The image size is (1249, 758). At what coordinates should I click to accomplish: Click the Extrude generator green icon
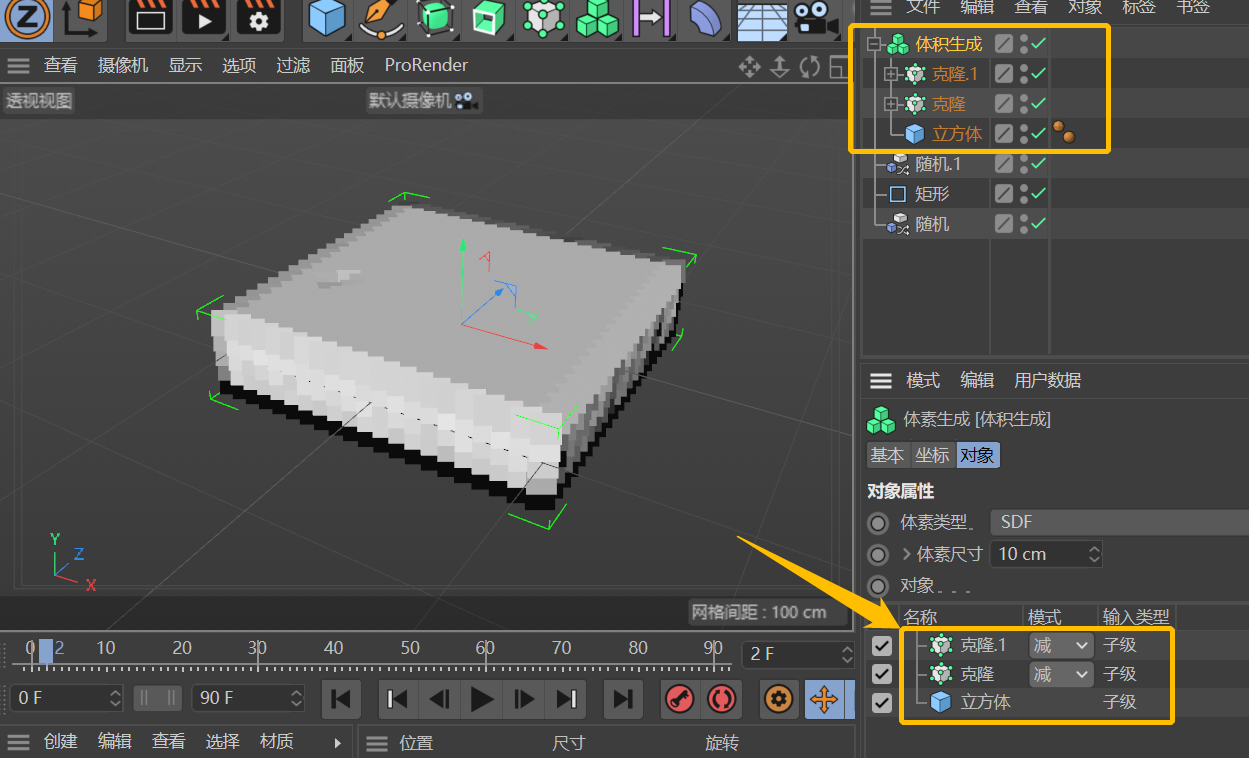coord(489,18)
